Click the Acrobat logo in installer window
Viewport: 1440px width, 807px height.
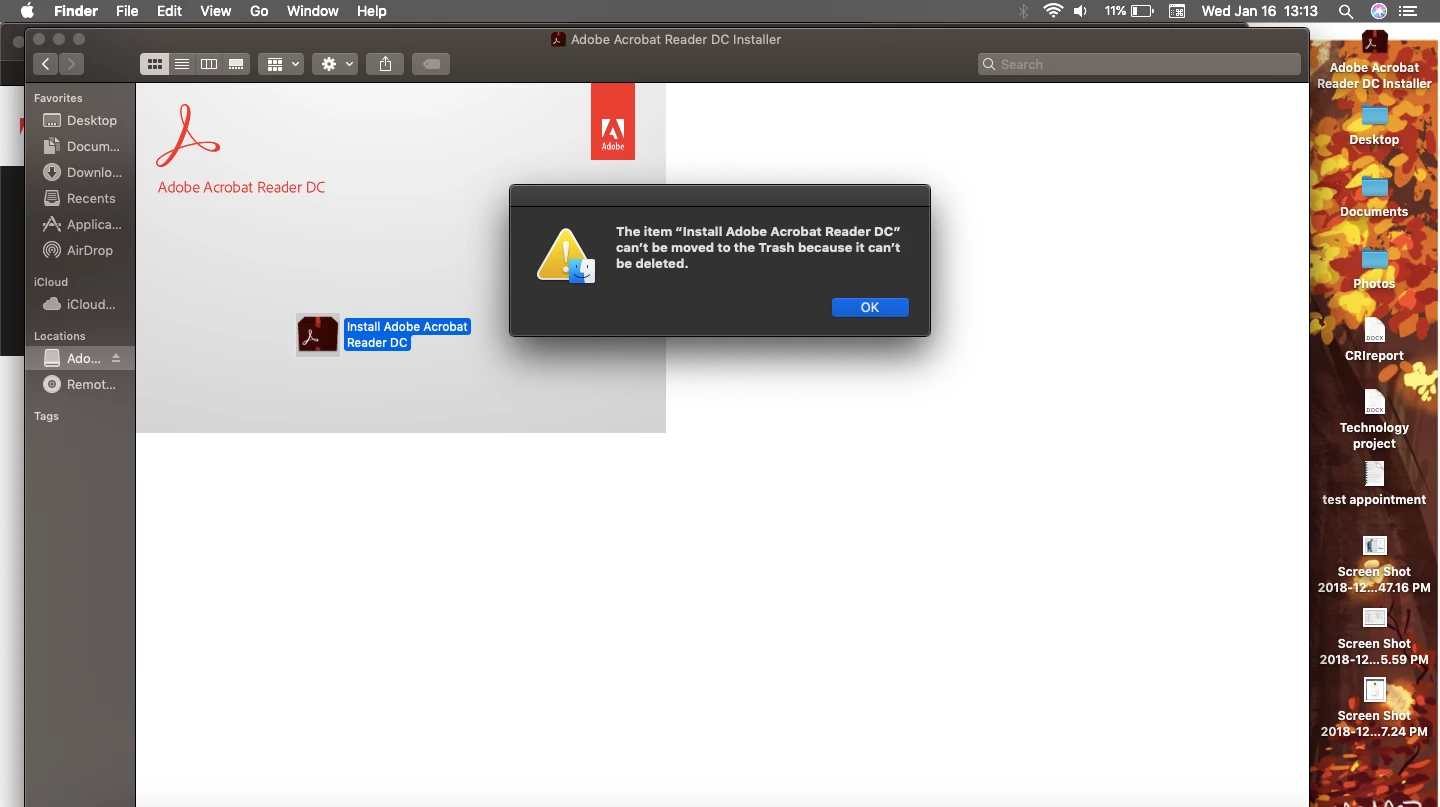tap(187, 136)
